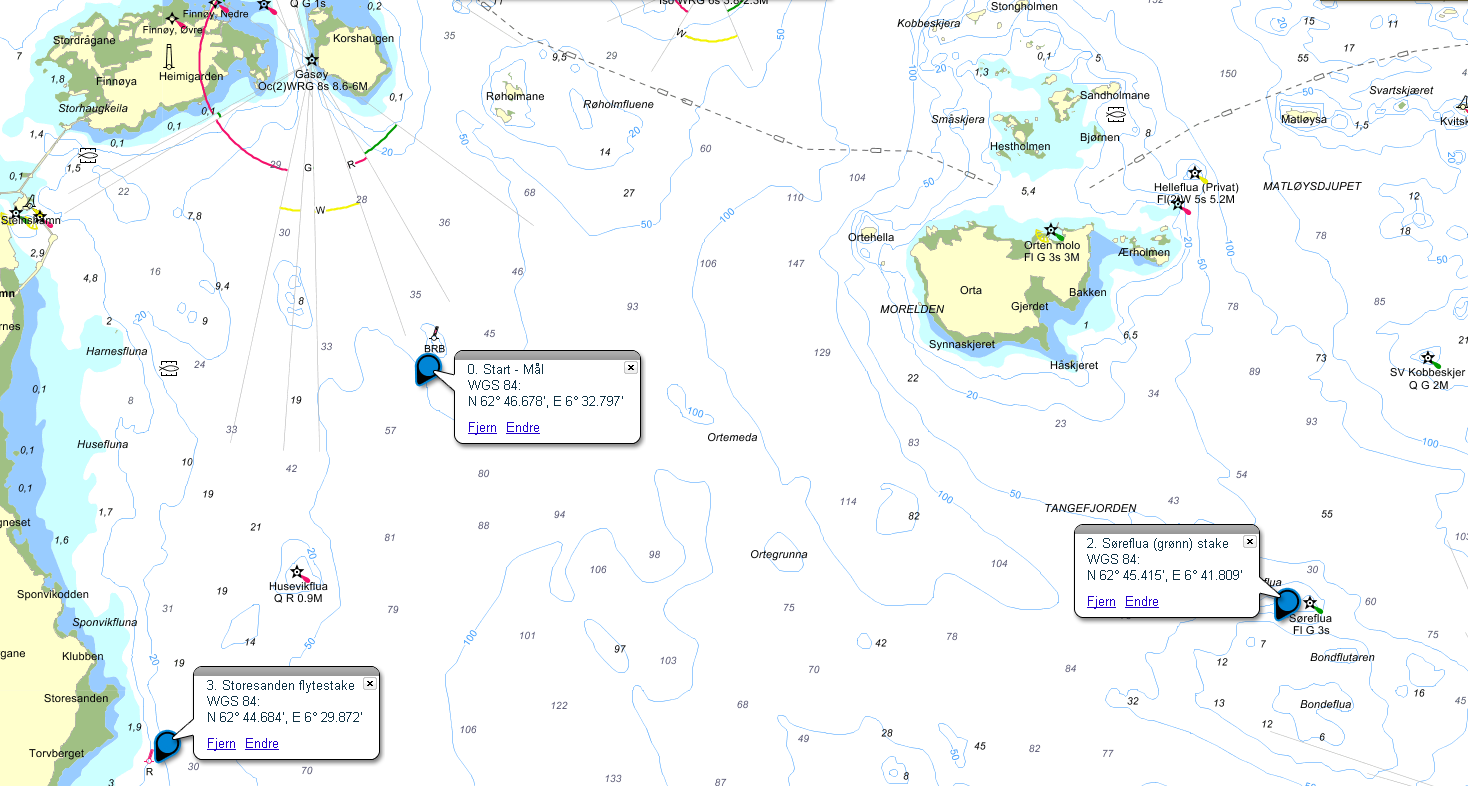Close the Storesanden flytestake popup
This screenshot has width=1468, height=786.
(x=369, y=683)
